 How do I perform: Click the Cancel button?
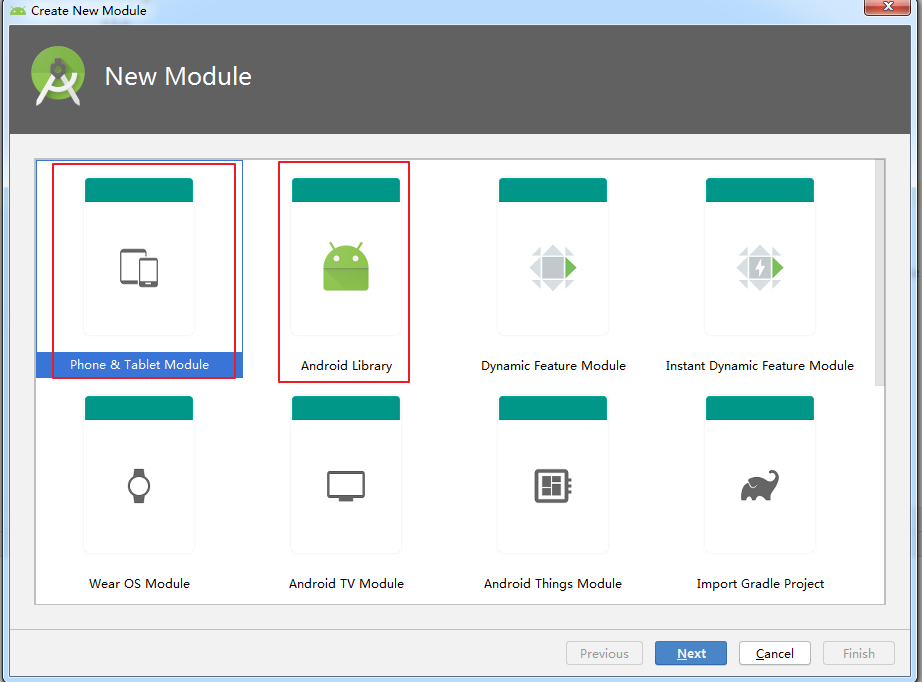coord(774,653)
